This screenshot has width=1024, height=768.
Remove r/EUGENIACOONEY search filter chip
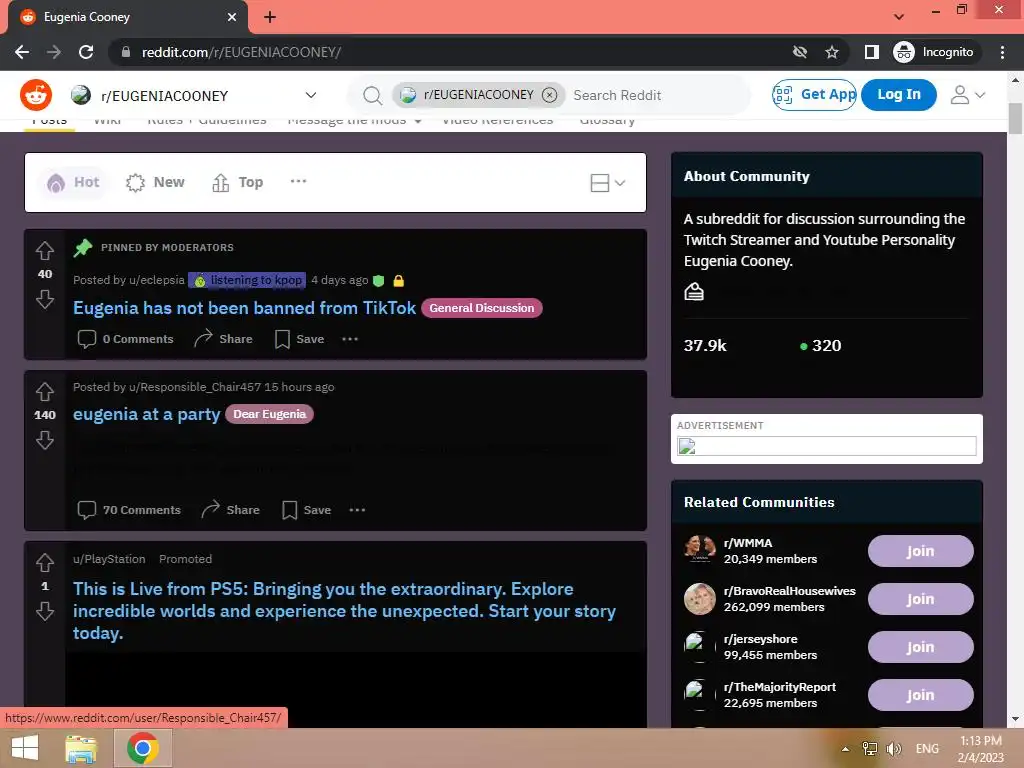550,95
